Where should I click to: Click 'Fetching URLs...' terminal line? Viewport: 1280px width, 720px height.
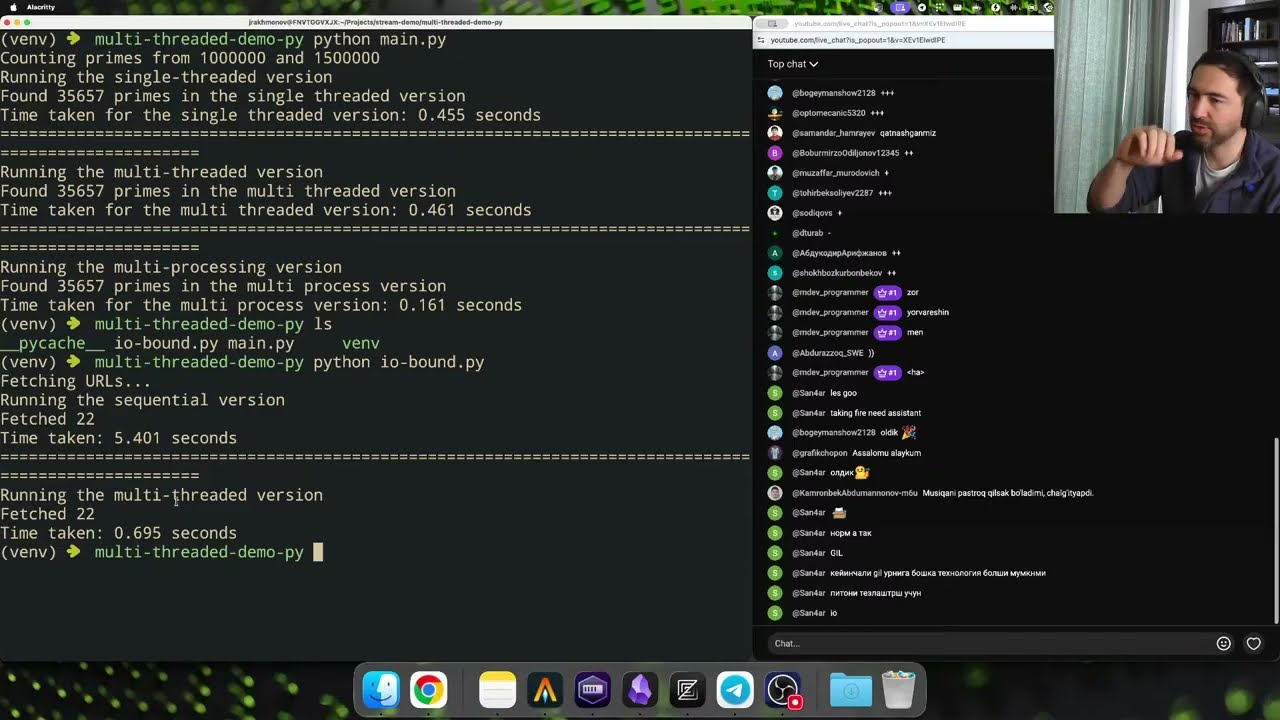pyautogui.click(x=76, y=381)
